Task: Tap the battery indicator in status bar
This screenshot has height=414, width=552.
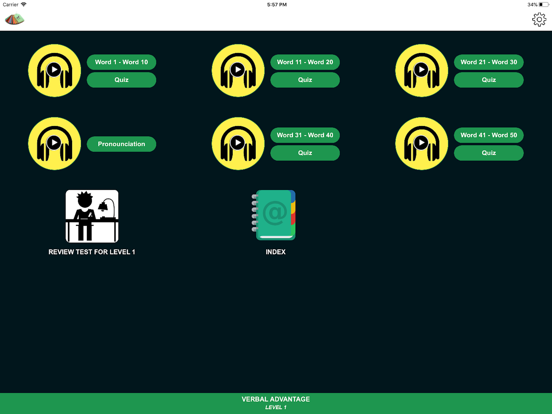Action: [x=544, y=5]
